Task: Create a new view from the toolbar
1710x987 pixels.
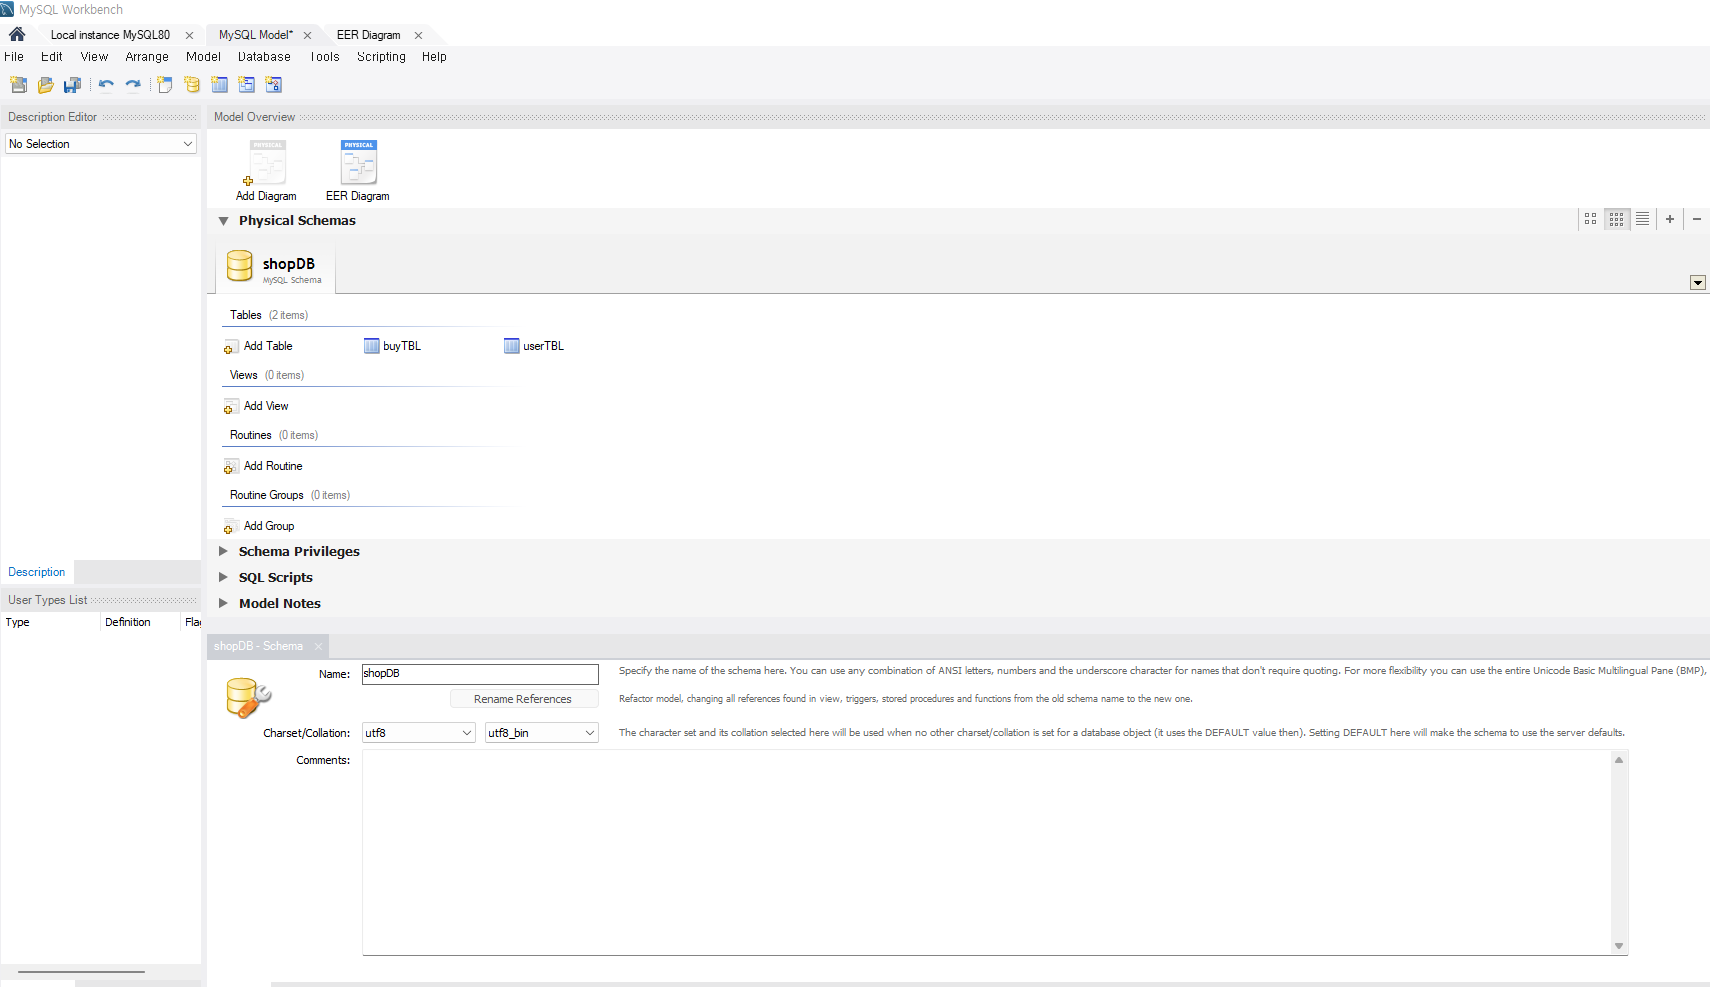Action: tap(246, 85)
